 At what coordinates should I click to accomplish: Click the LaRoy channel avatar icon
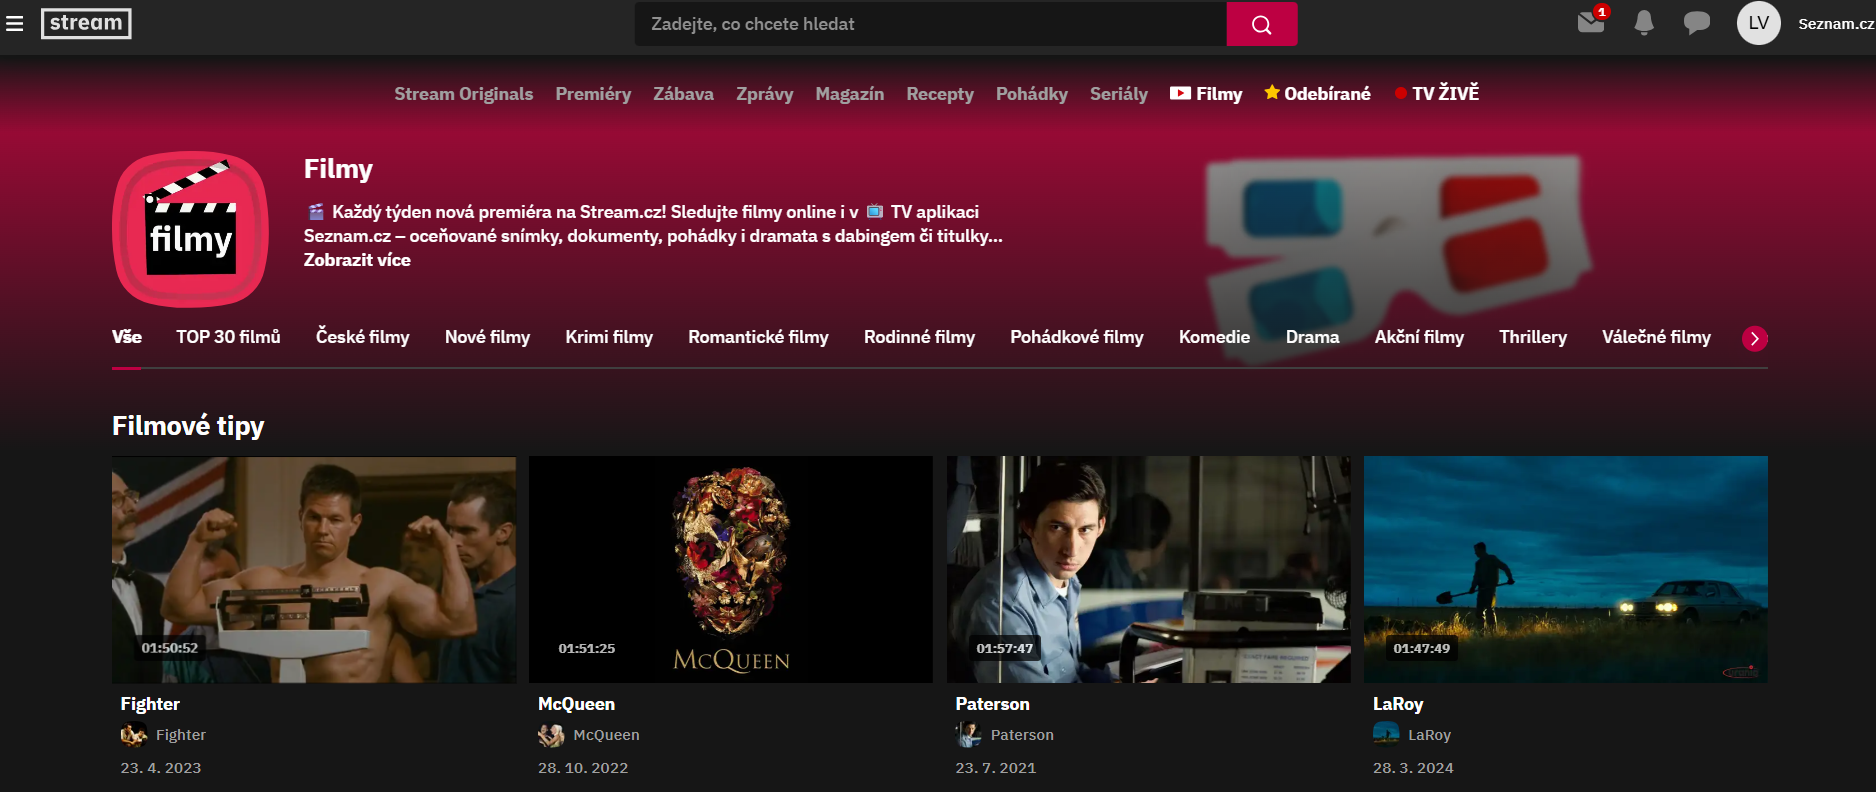[x=1386, y=735]
